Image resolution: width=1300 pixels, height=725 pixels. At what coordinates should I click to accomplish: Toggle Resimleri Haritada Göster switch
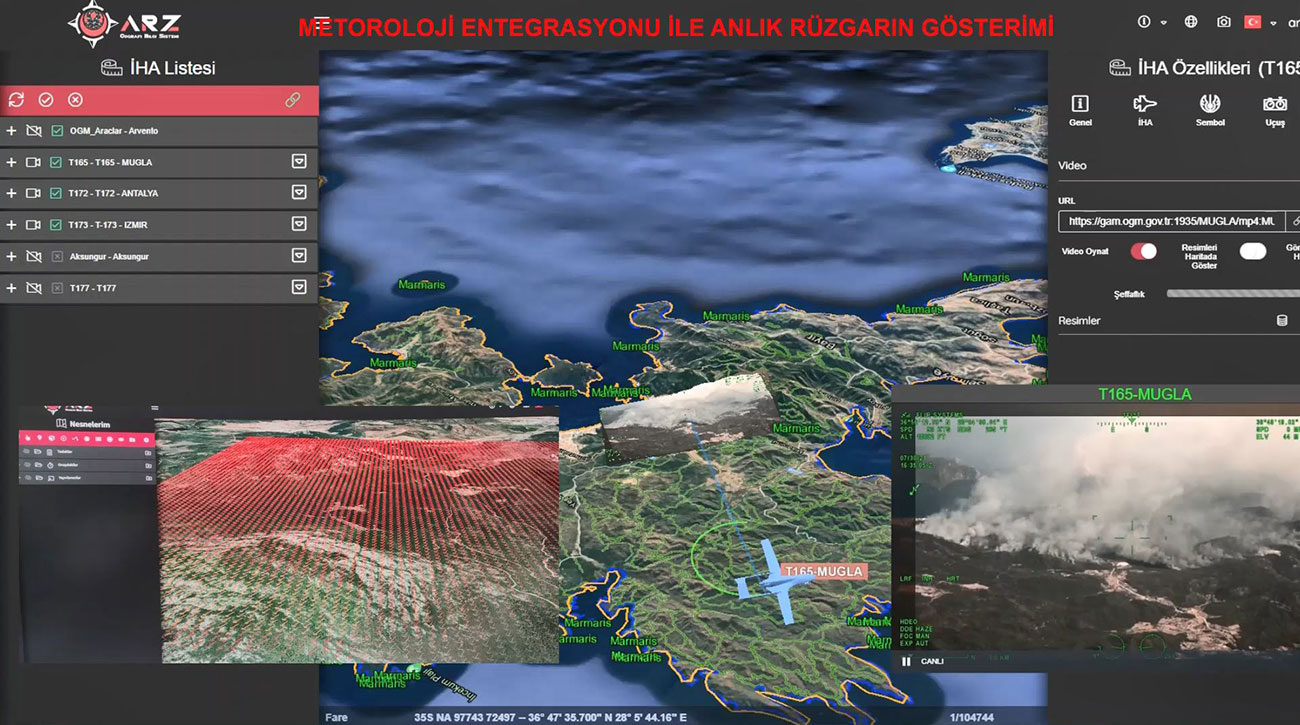pos(1252,251)
